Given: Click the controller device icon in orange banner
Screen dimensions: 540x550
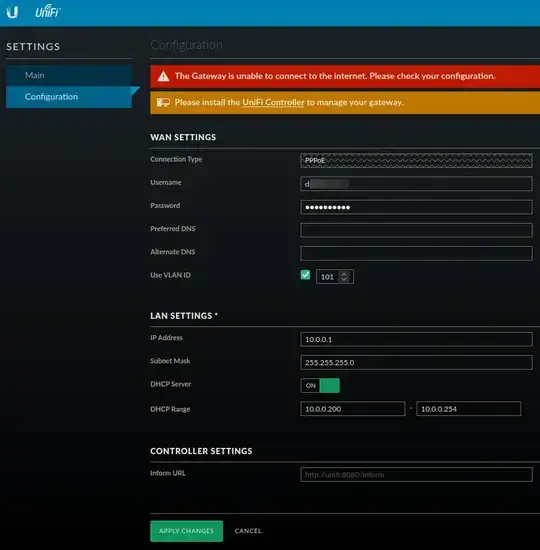Looking at the screenshot, I should pyautogui.click(x=163, y=102).
